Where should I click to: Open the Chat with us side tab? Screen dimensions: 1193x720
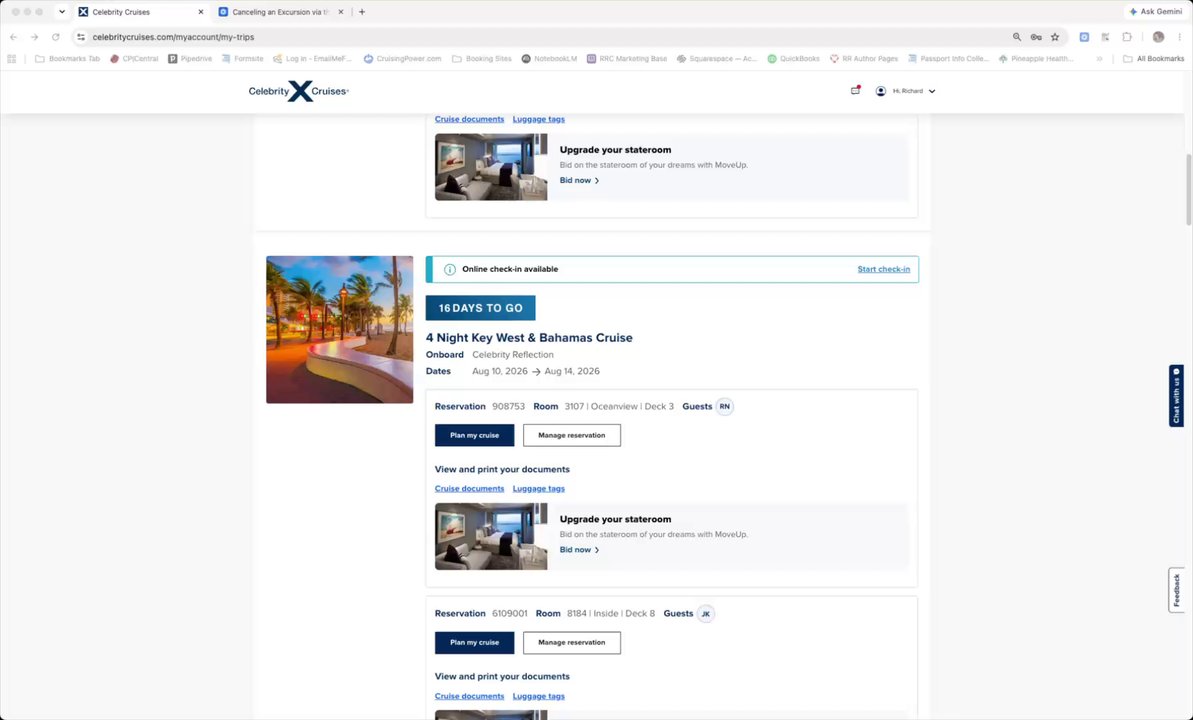tap(1176, 396)
